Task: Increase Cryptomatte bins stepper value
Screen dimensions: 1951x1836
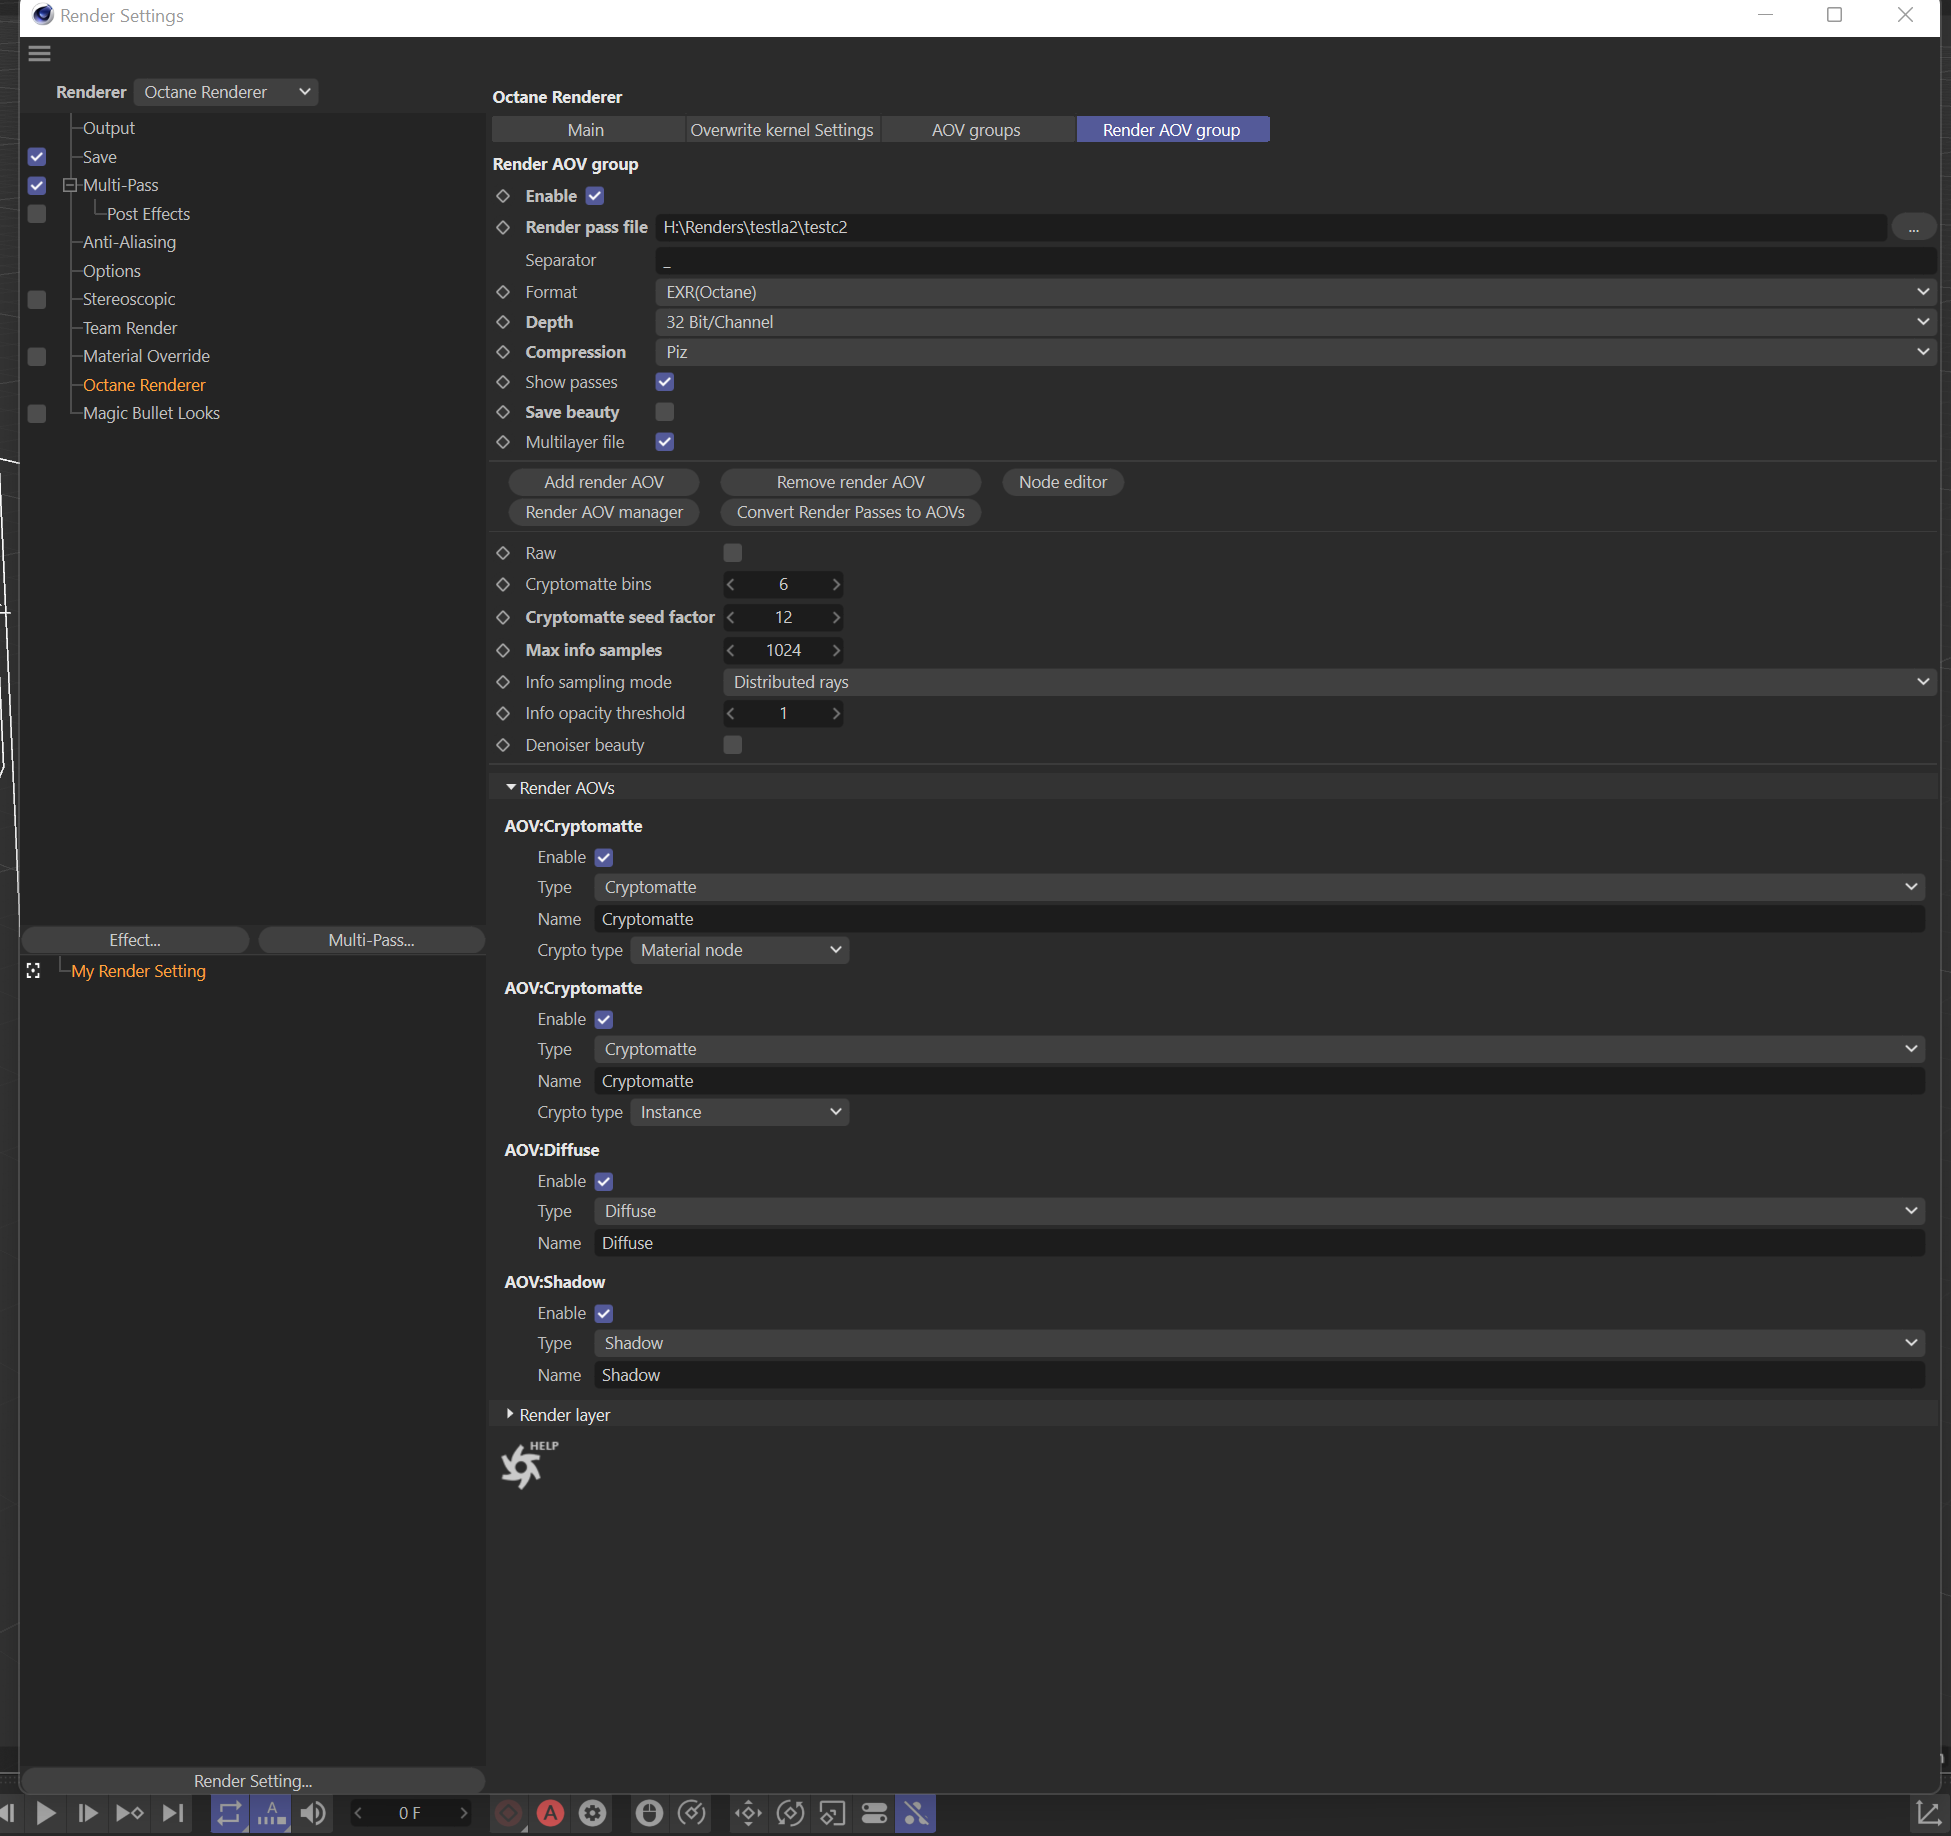Action: pos(836,584)
